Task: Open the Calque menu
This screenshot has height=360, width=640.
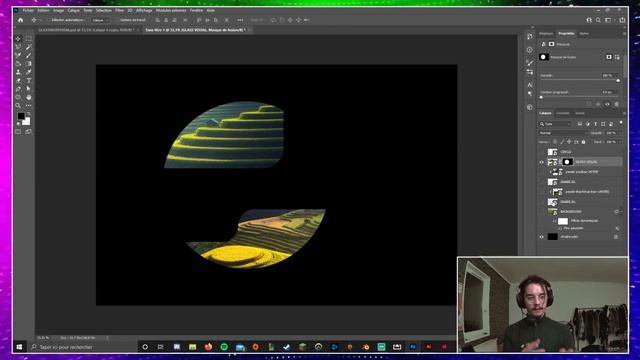Action: pyautogui.click(x=73, y=10)
